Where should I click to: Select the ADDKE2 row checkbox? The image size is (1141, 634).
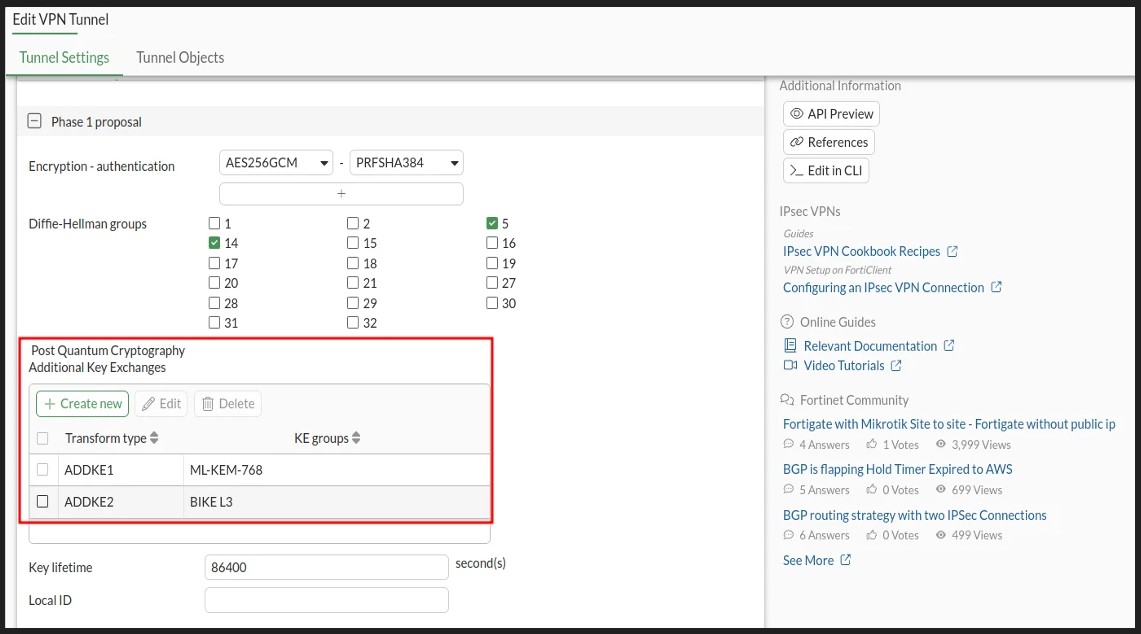(42, 501)
